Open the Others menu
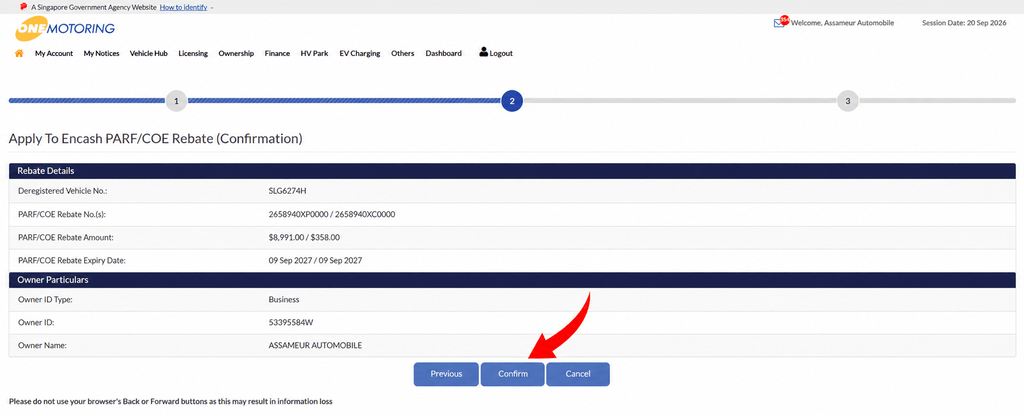Screen dimensions: 1024x416 coord(403,54)
